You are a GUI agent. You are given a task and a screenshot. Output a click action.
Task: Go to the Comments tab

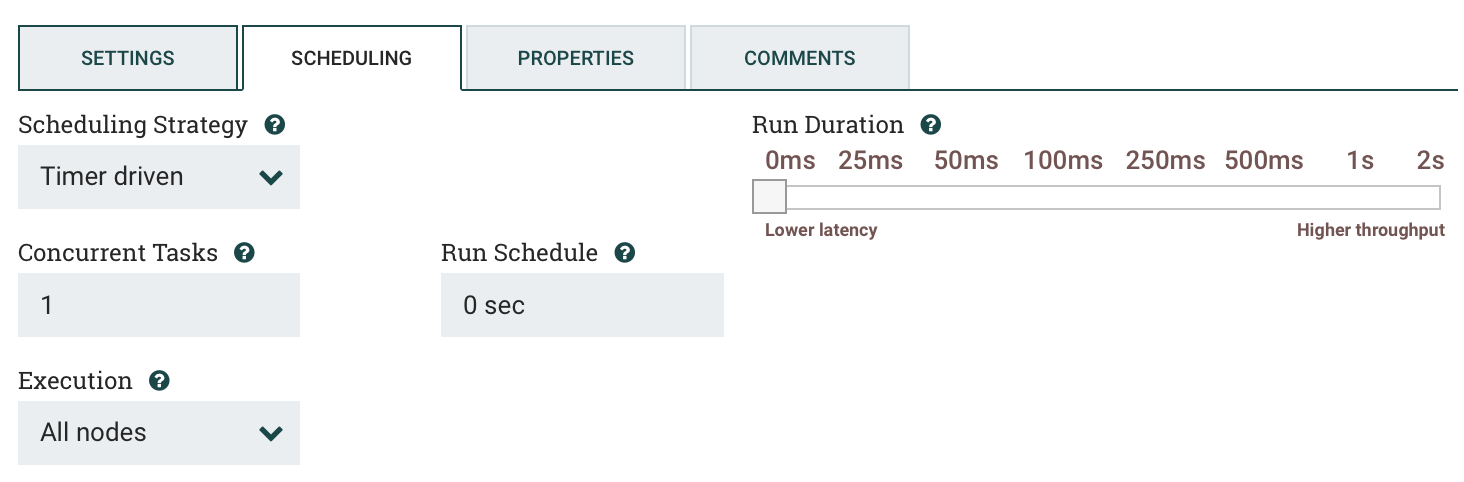tap(800, 58)
